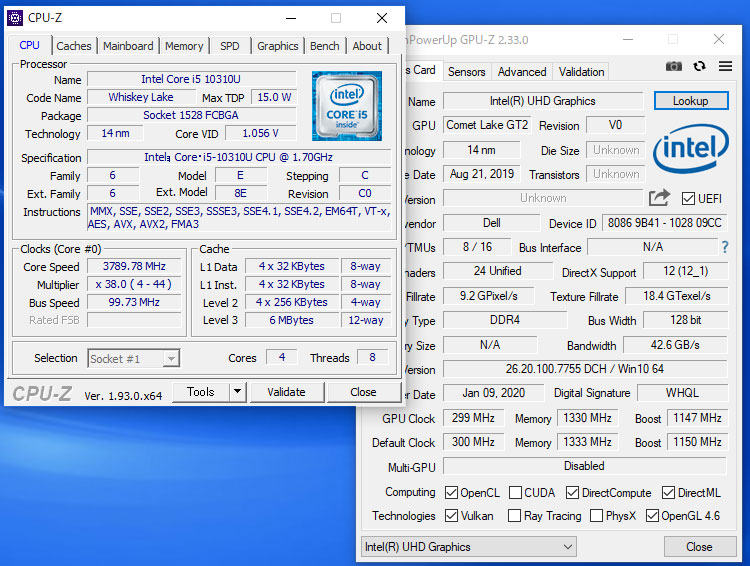The image size is (750, 566).
Task: Switch to the Memory tab in CPU-Z
Action: (x=184, y=46)
